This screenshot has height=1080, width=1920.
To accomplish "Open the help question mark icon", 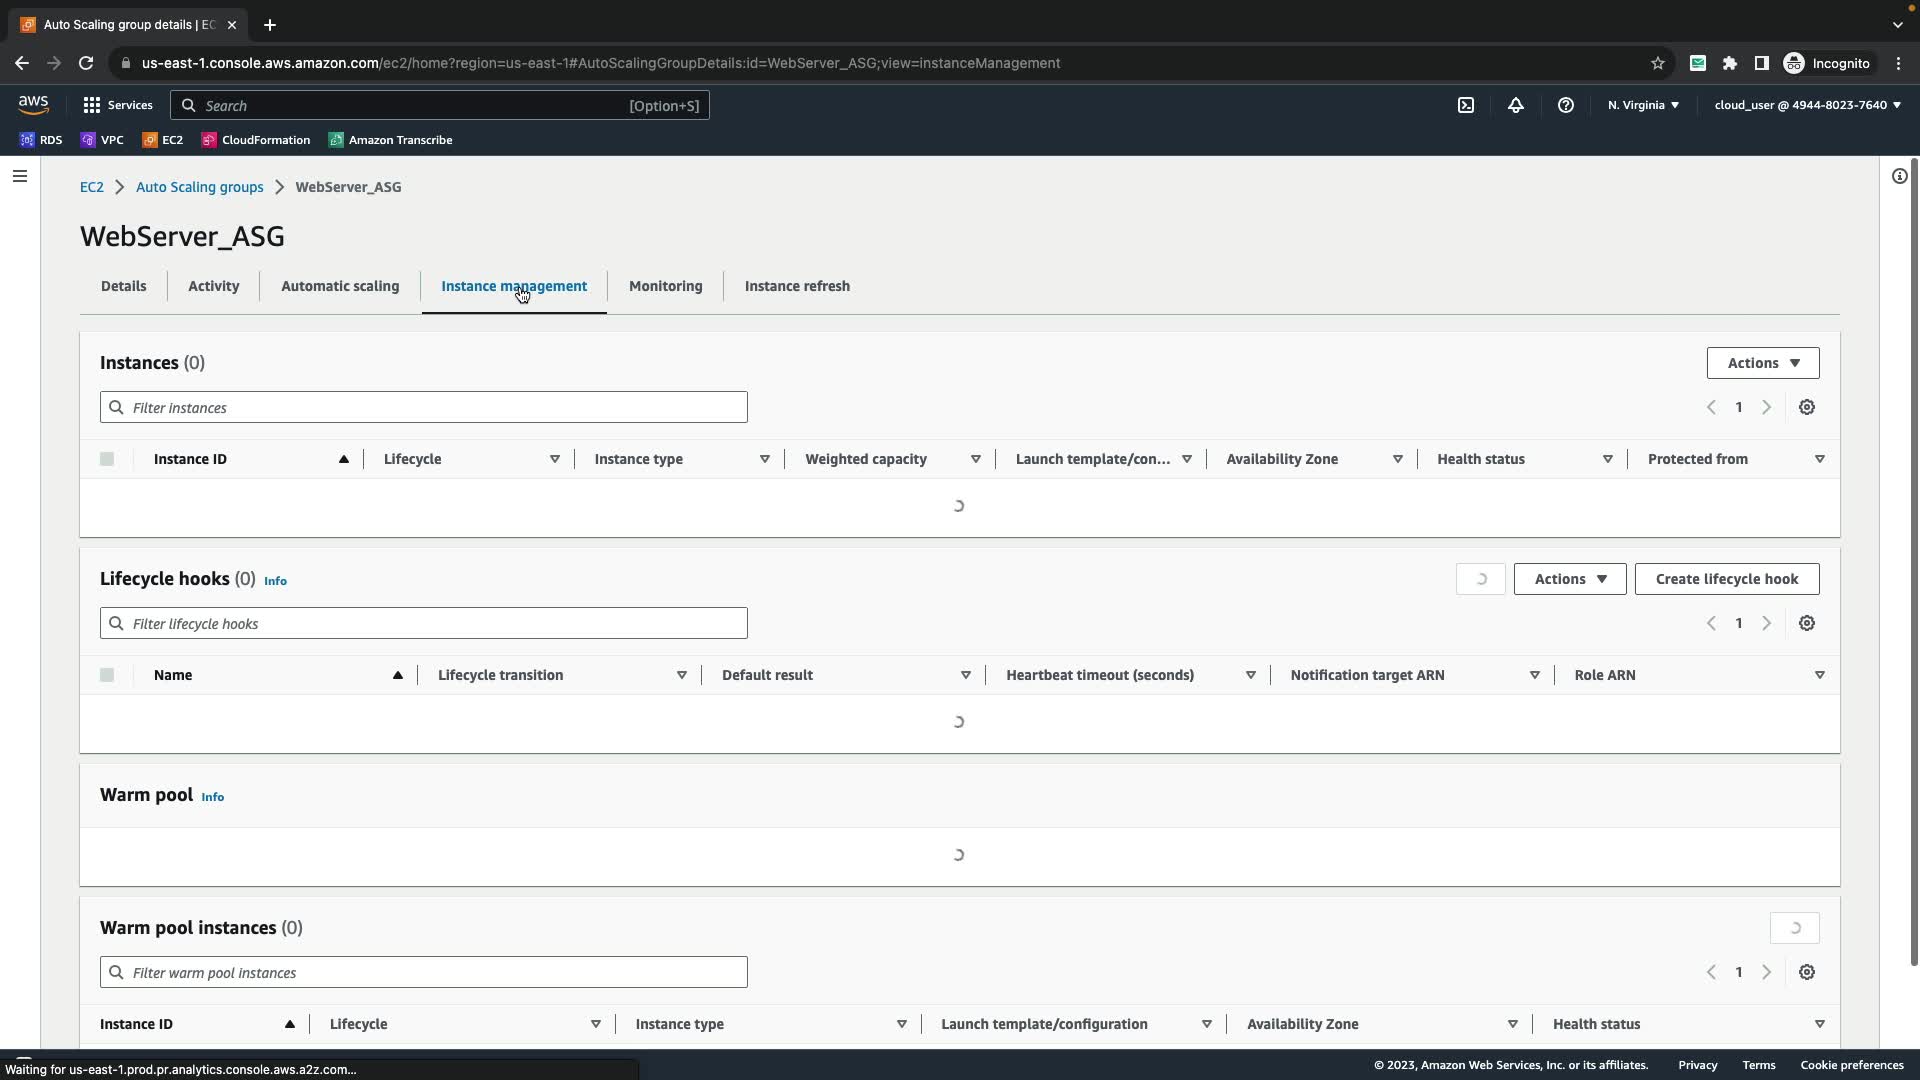I will click(1566, 105).
